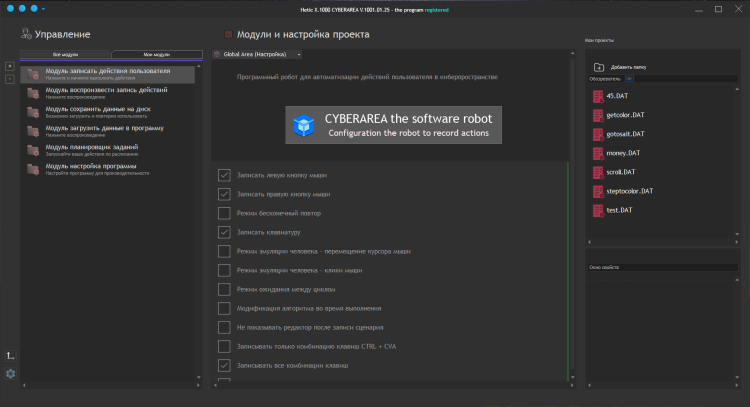The image size is (750, 407).
Task: Click the add folder icon in projects
Action: point(598,67)
